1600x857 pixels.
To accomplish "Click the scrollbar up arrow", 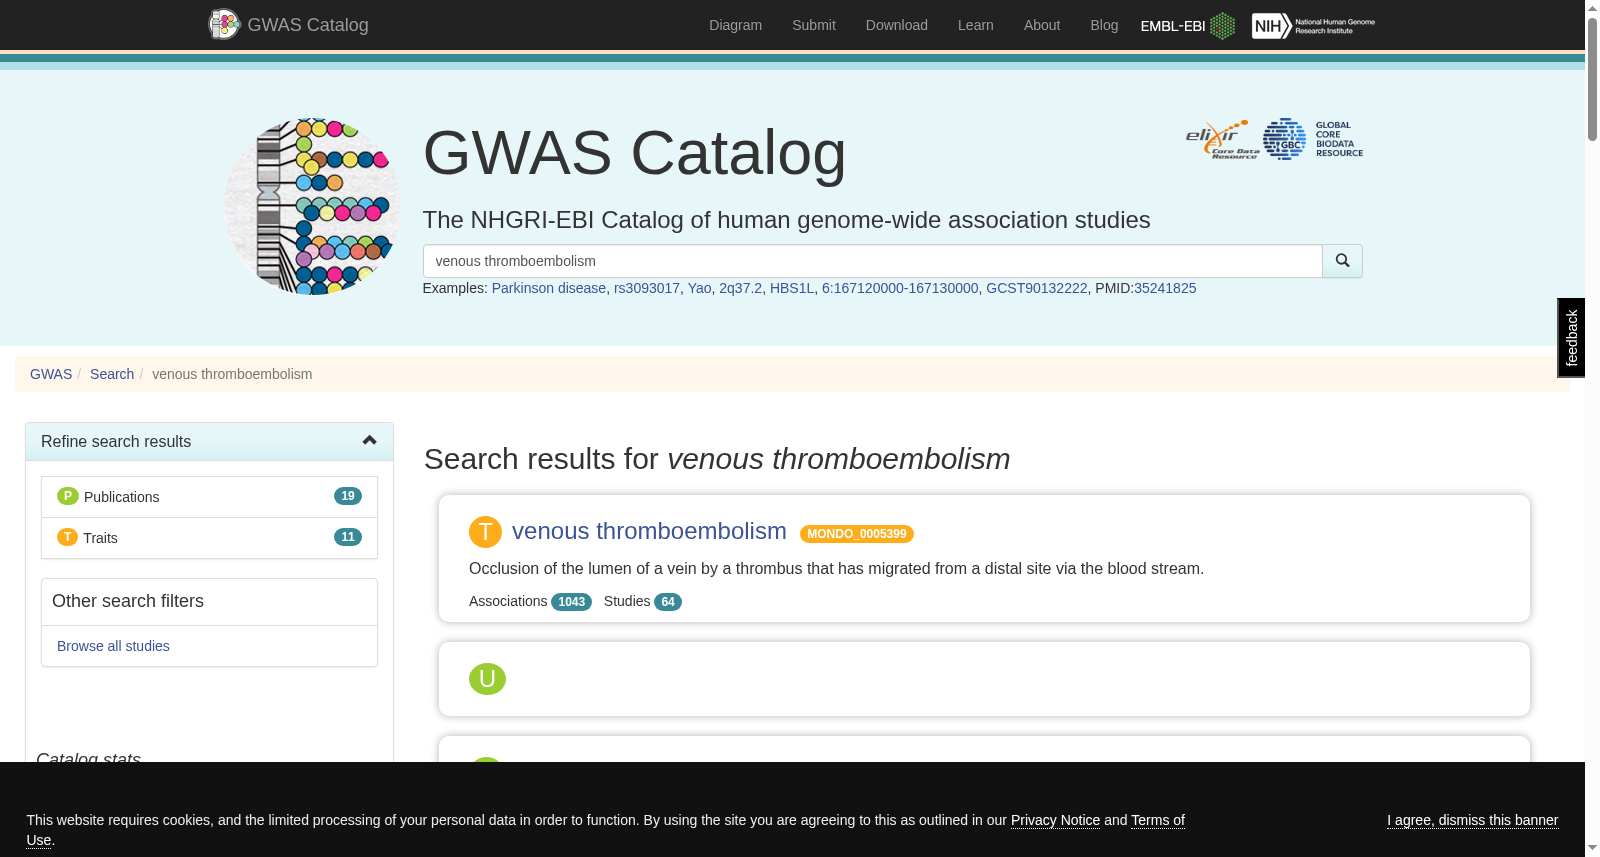I will point(1592,8).
